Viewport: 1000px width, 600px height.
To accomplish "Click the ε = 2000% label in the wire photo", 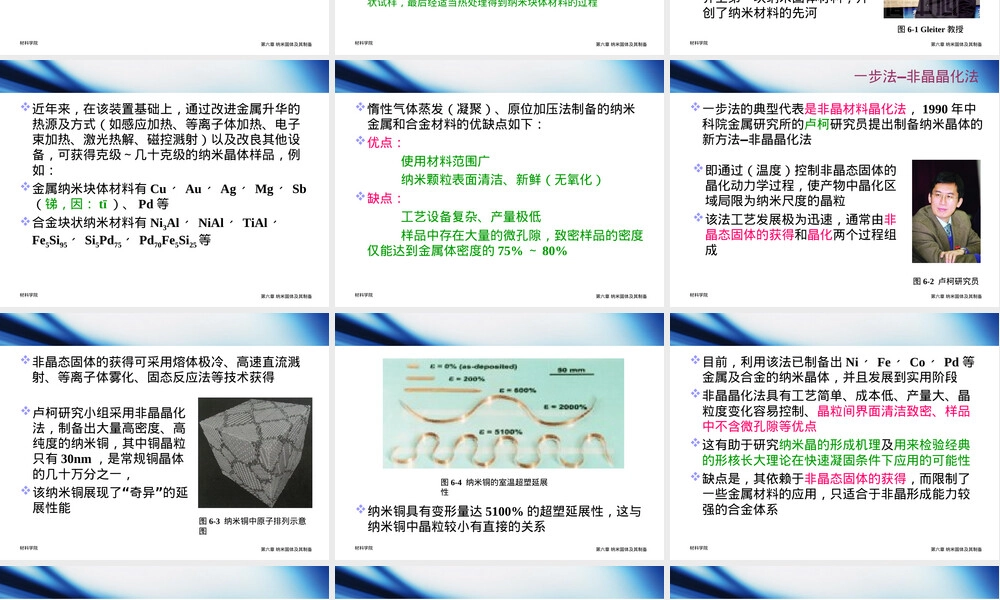I will (x=565, y=407).
